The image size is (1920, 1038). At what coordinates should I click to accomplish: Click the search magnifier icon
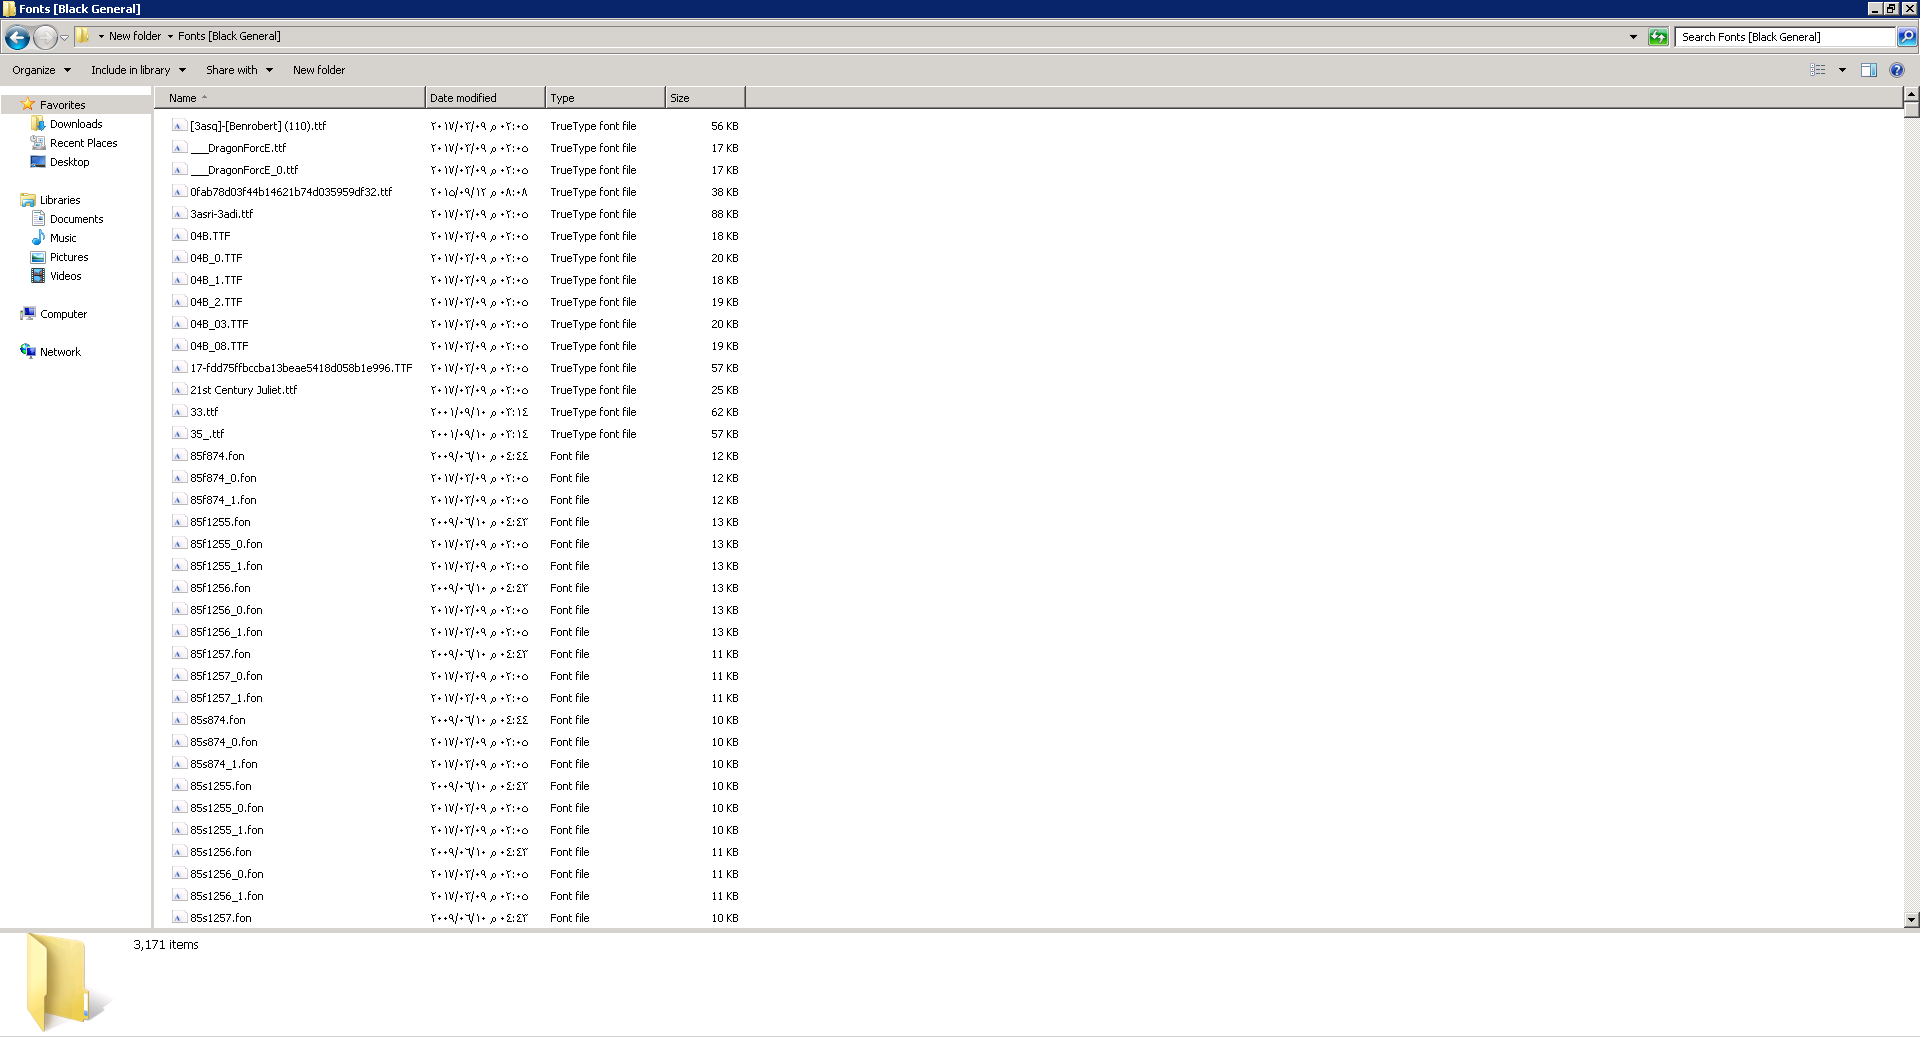[x=1907, y=37]
